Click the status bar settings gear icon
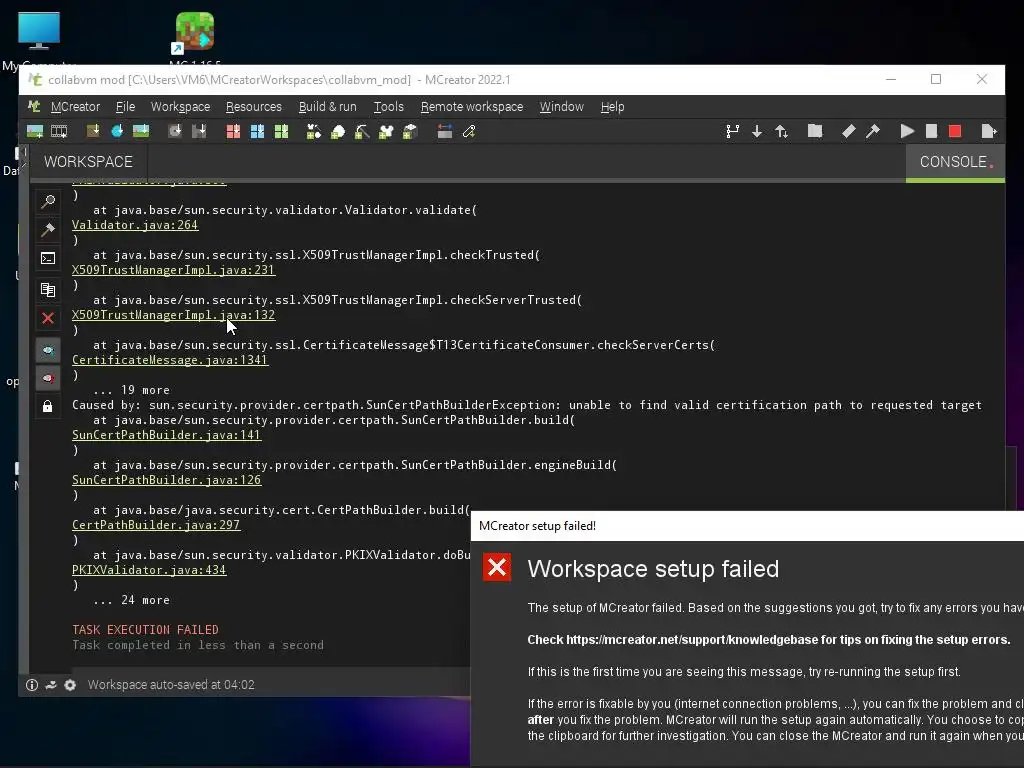Screen dimensions: 1024x768 [x=70, y=685]
